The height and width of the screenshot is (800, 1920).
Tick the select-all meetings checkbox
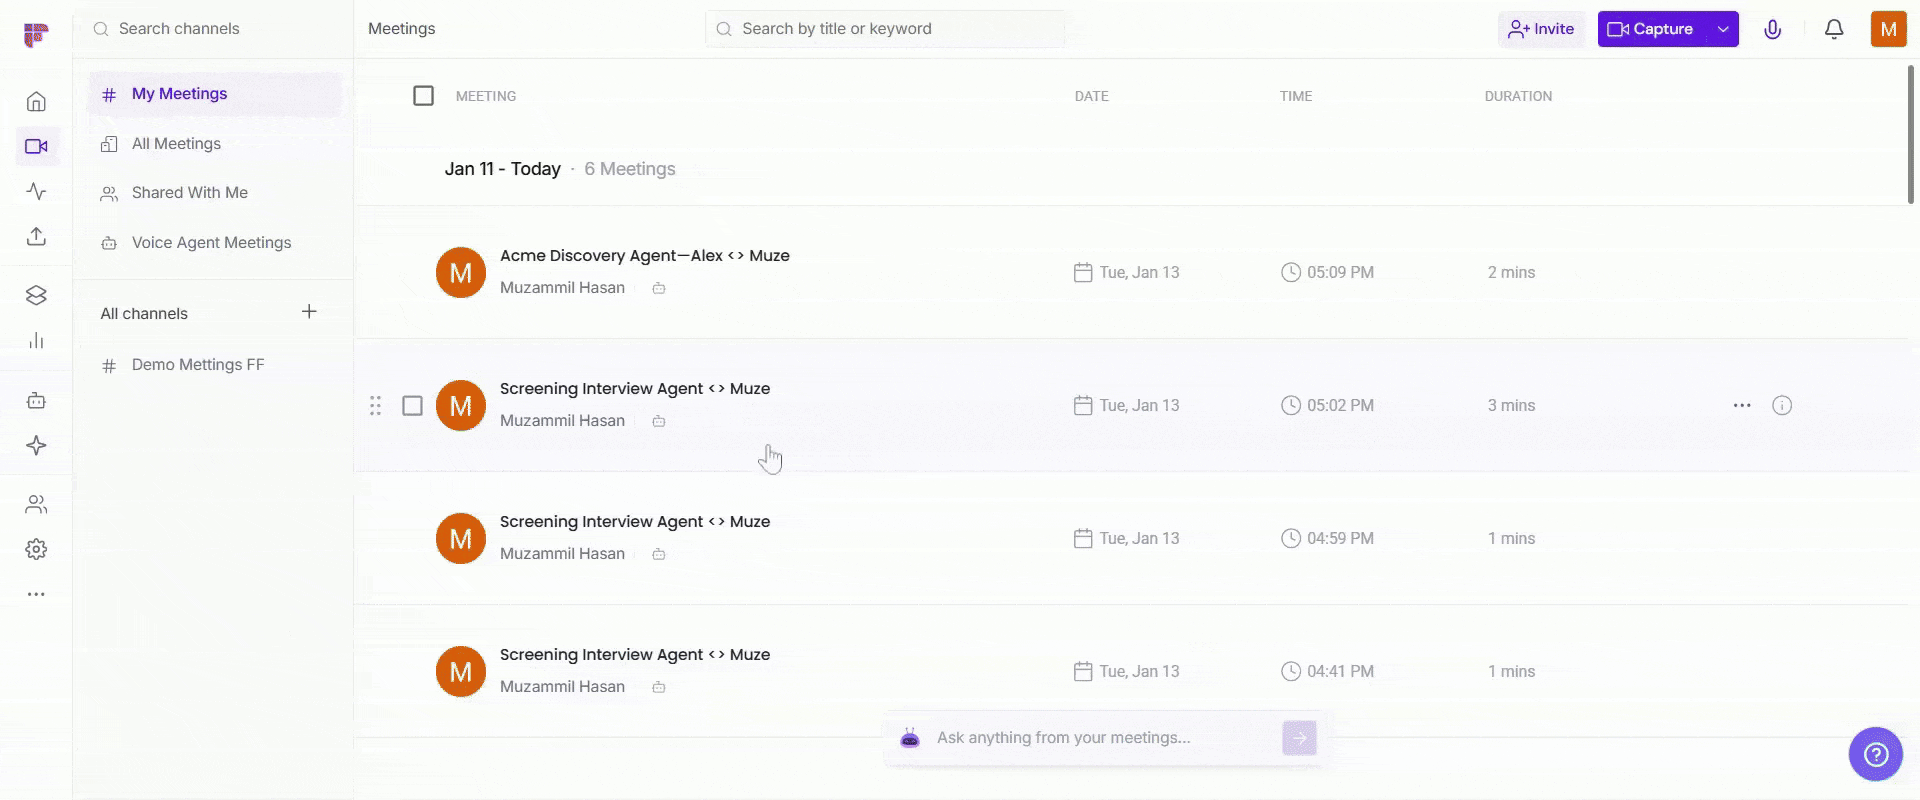423,96
